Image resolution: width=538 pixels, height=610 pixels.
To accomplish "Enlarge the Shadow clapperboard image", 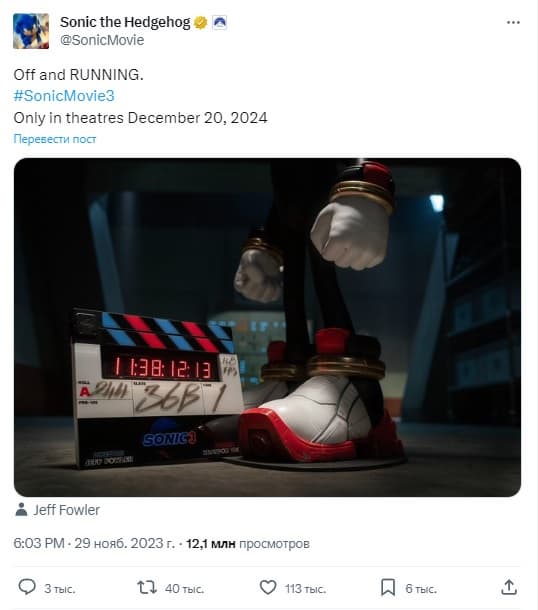I will click(x=267, y=327).
